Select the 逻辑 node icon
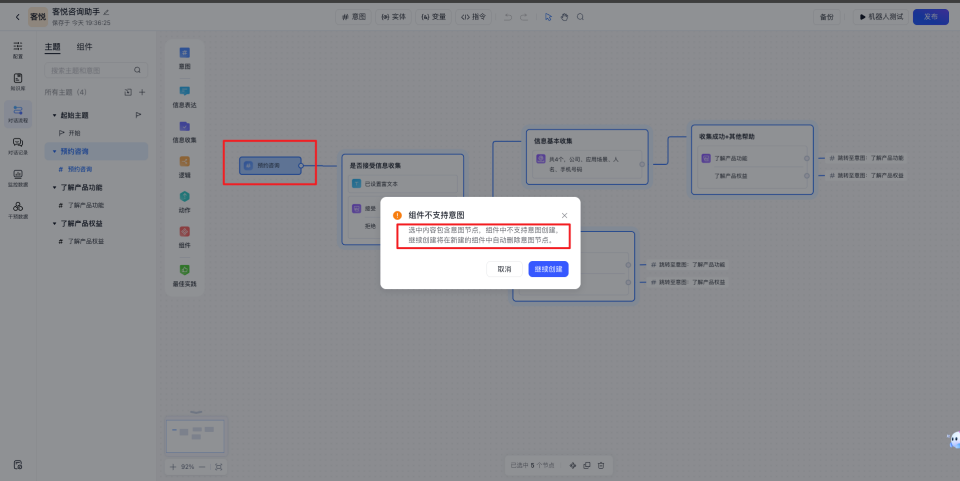Screen dimensions: 960x481 pyautogui.click(x=184, y=161)
